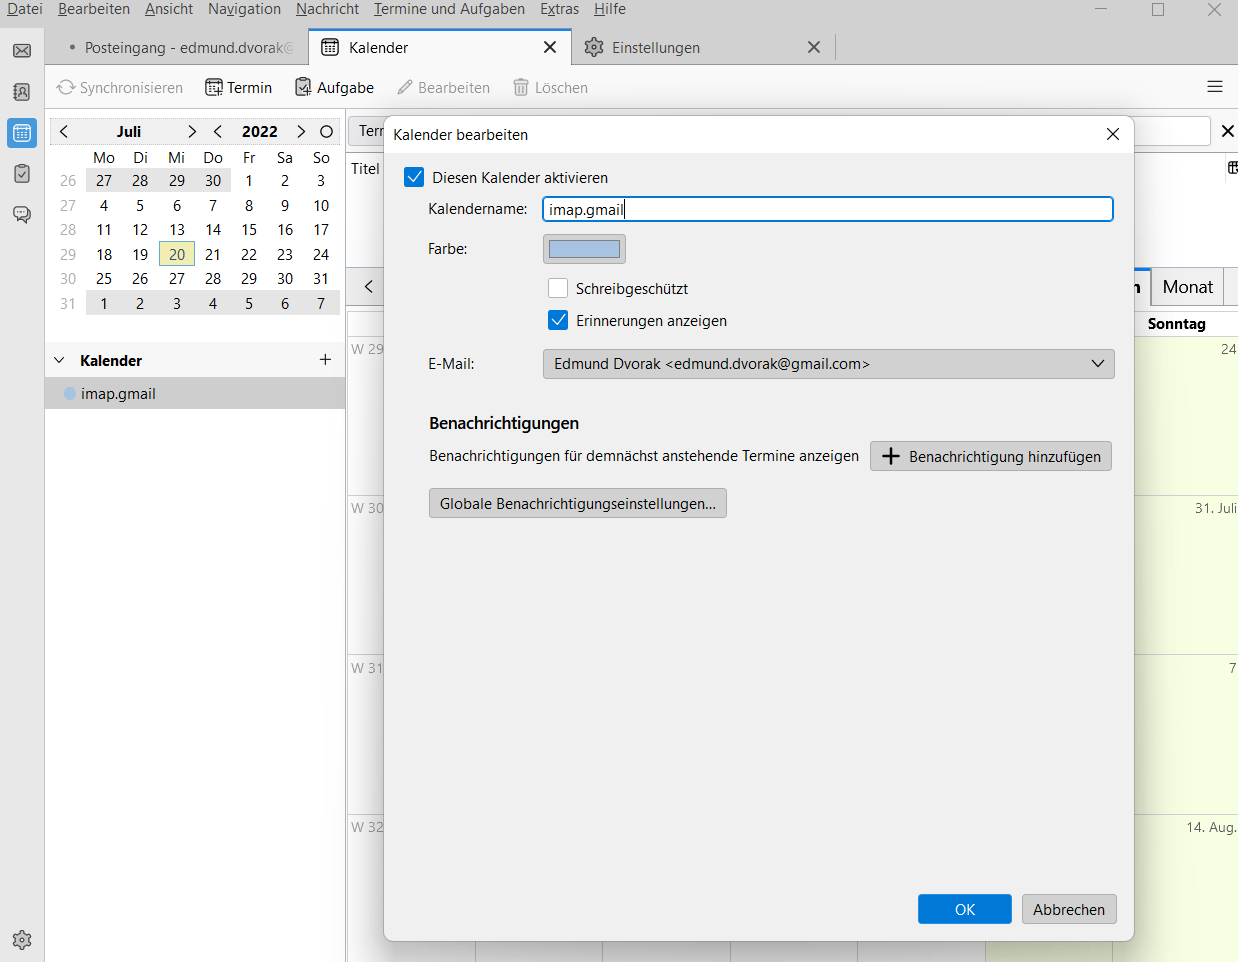Screen dimensions: 1238x962
Task: Open the Mail space in sidebar
Action: pyautogui.click(x=22, y=51)
